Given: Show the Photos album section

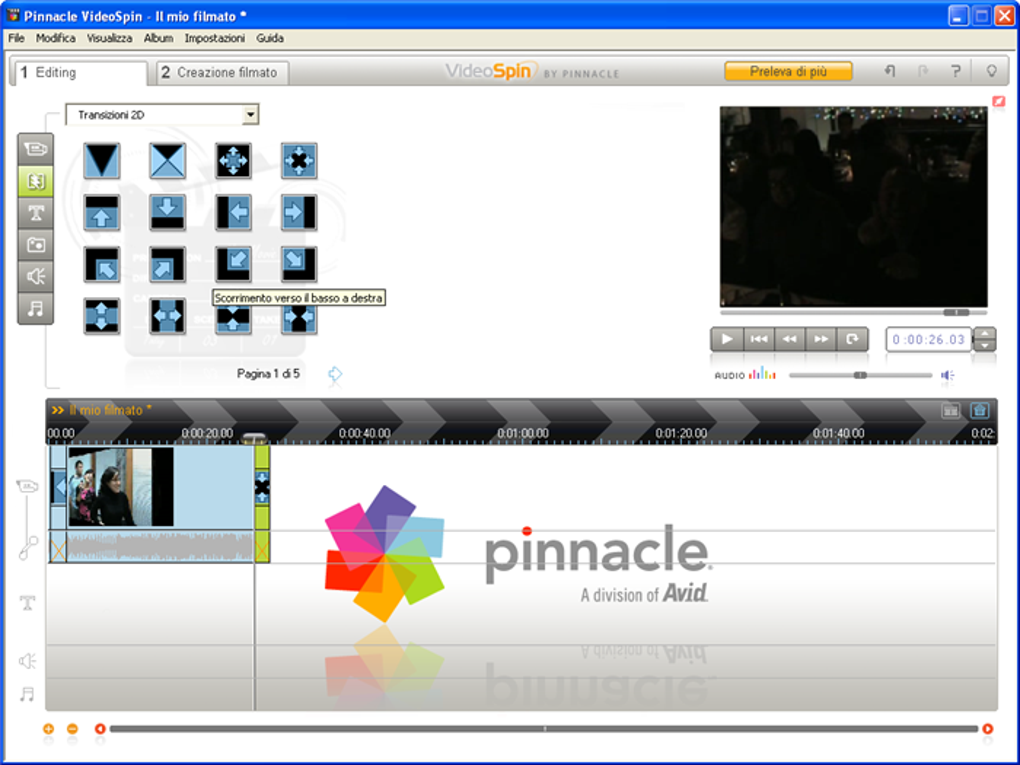Looking at the screenshot, I should (36, 245).
